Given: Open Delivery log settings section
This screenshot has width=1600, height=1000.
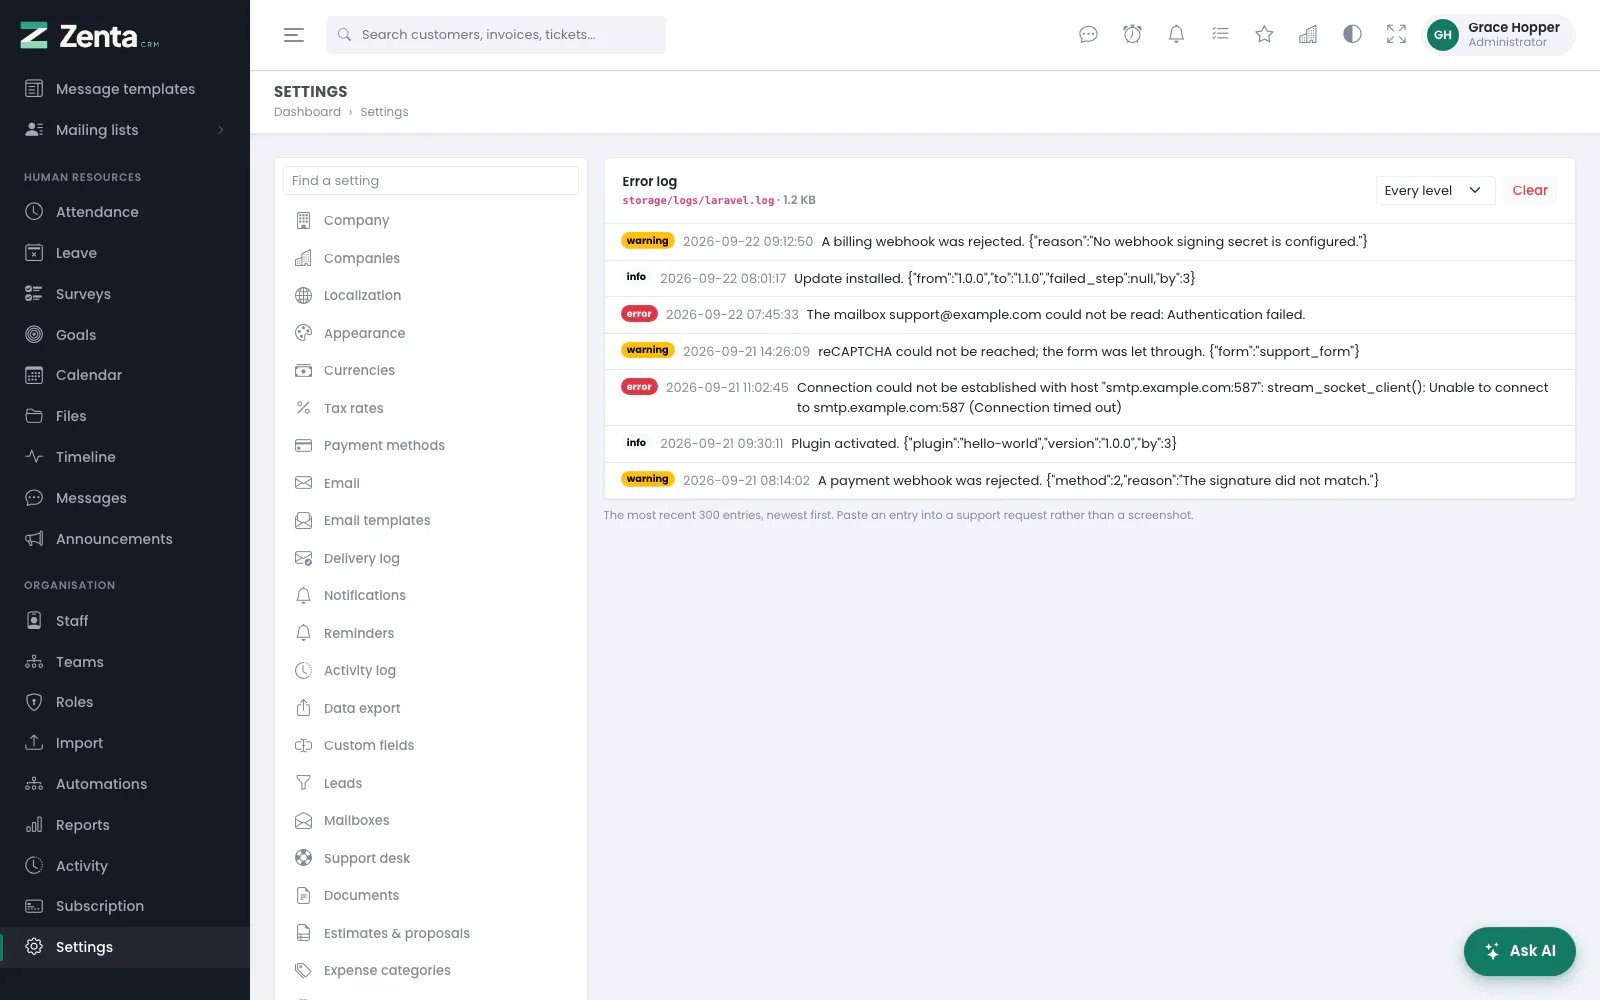Looking at the screenshot, I should 431,558.
